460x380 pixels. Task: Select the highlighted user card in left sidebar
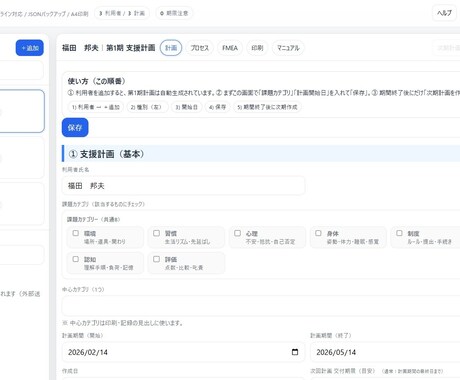(x=21, y=111)
